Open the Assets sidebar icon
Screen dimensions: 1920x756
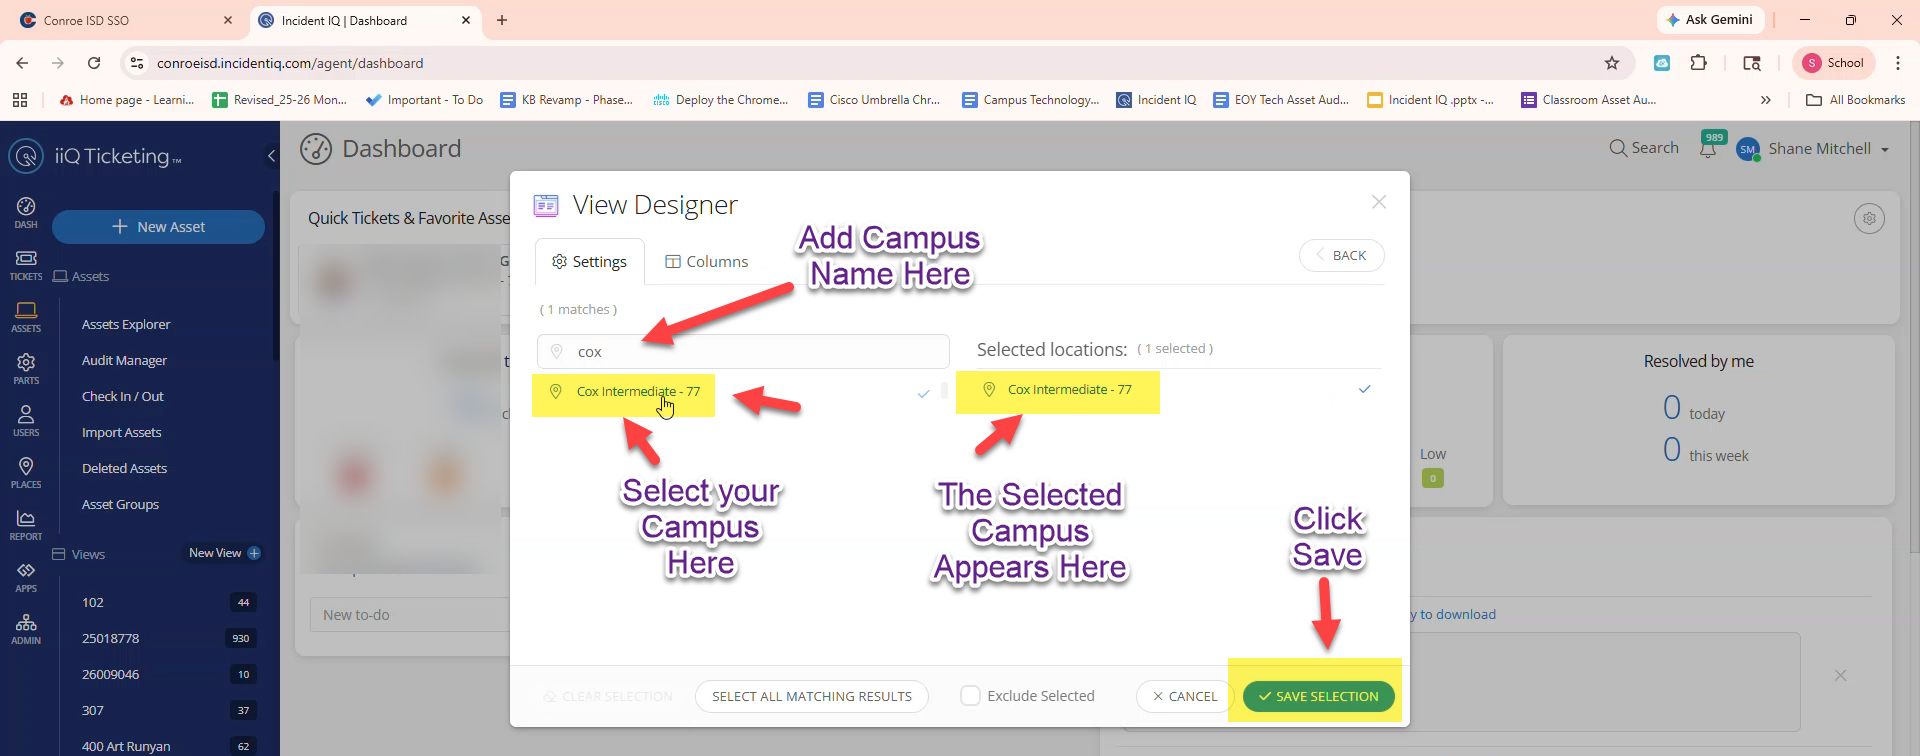[x=26, y=317]
